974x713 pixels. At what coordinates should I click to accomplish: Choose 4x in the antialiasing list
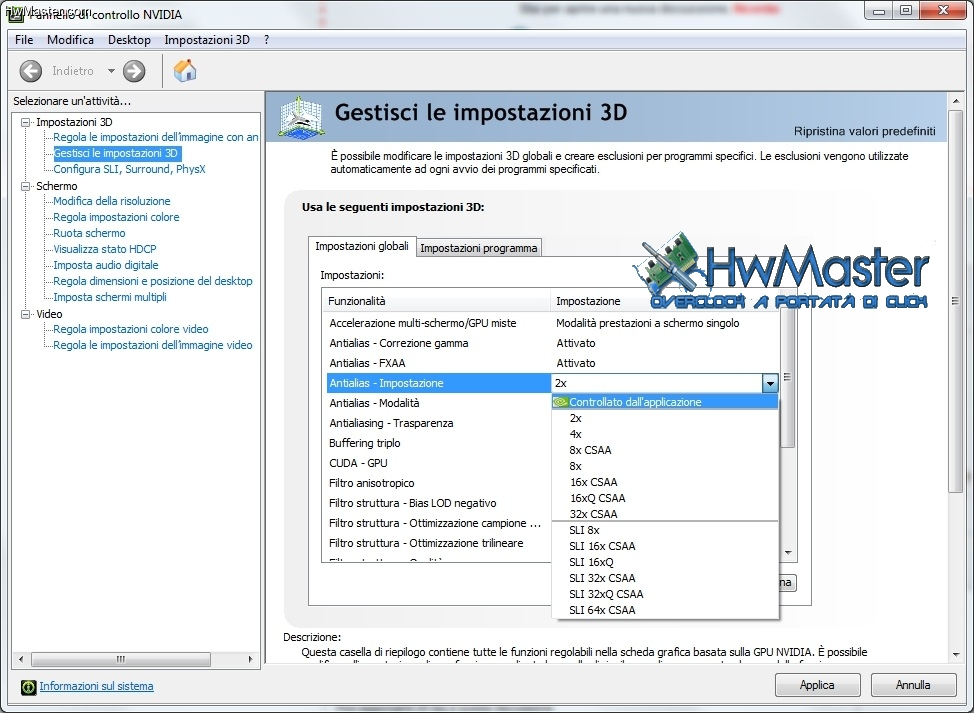coord(665,434)
